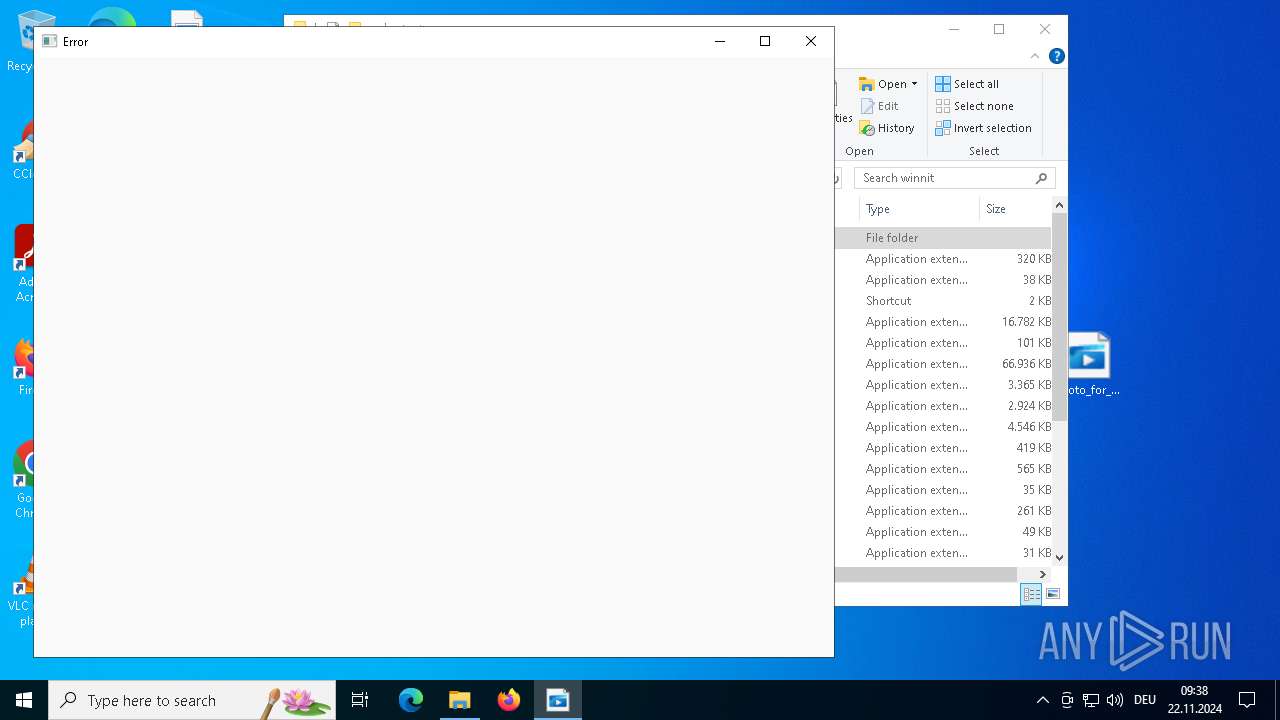Click Edit in the Explorer ribbon
This screenshot has width=1280, height=720.
tap(879, 106)
